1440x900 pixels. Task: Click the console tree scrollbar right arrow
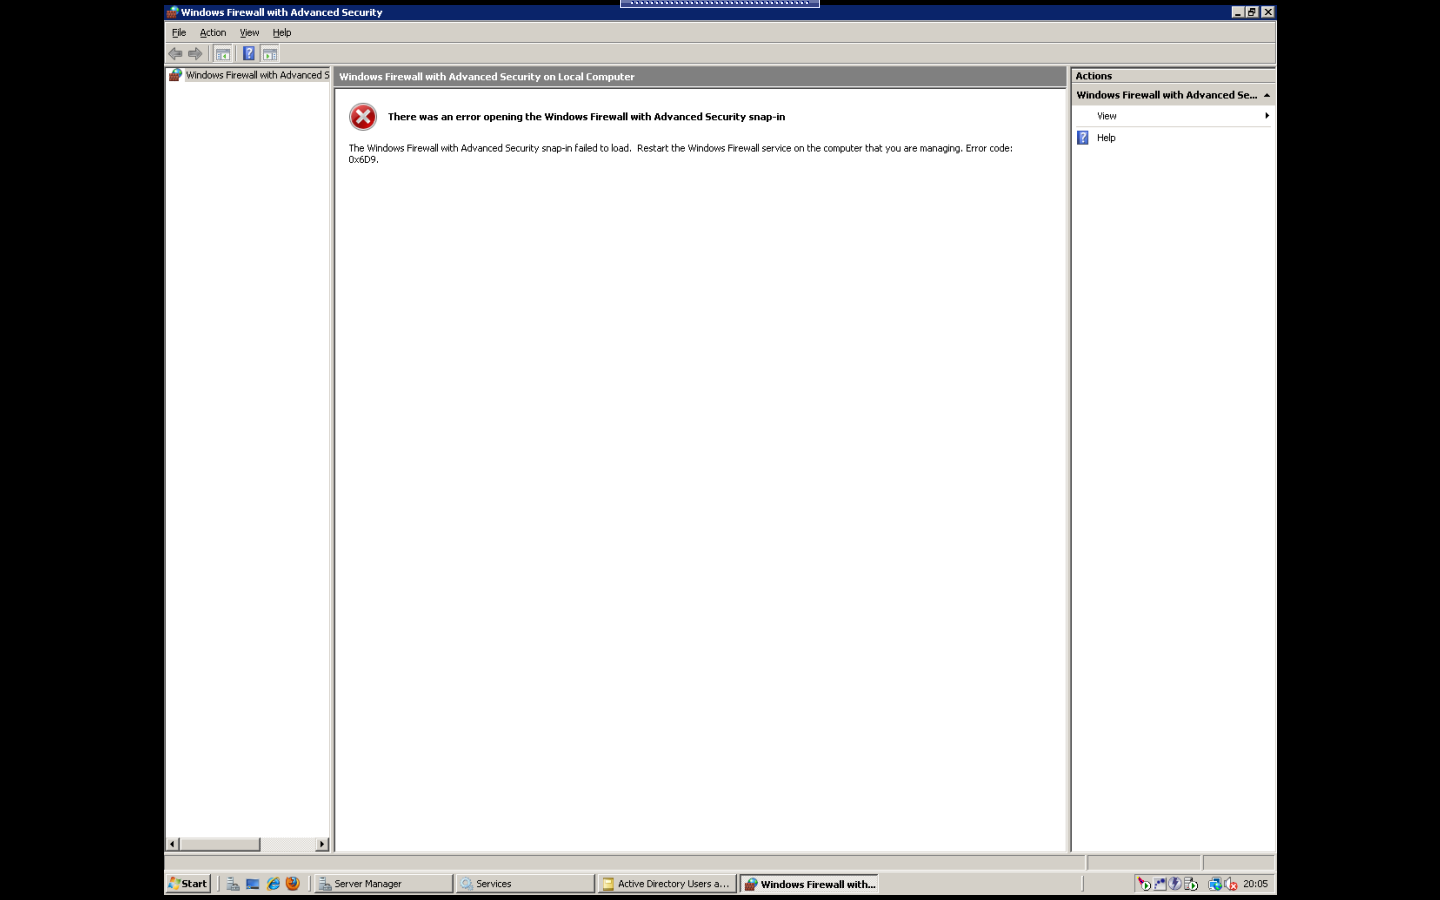(322, 844)
